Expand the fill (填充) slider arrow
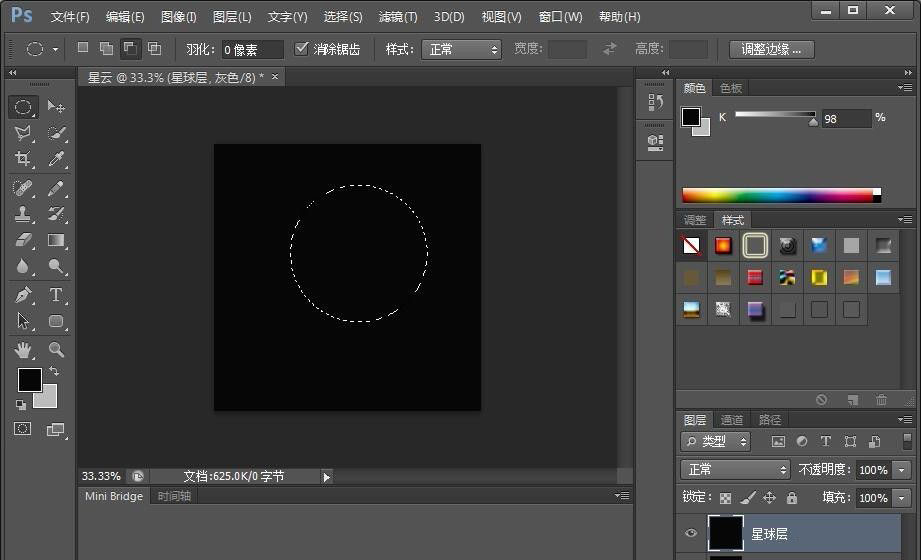The height and width of the screenshot is (560, 921). pyautogui.click(x=902, y=498)
